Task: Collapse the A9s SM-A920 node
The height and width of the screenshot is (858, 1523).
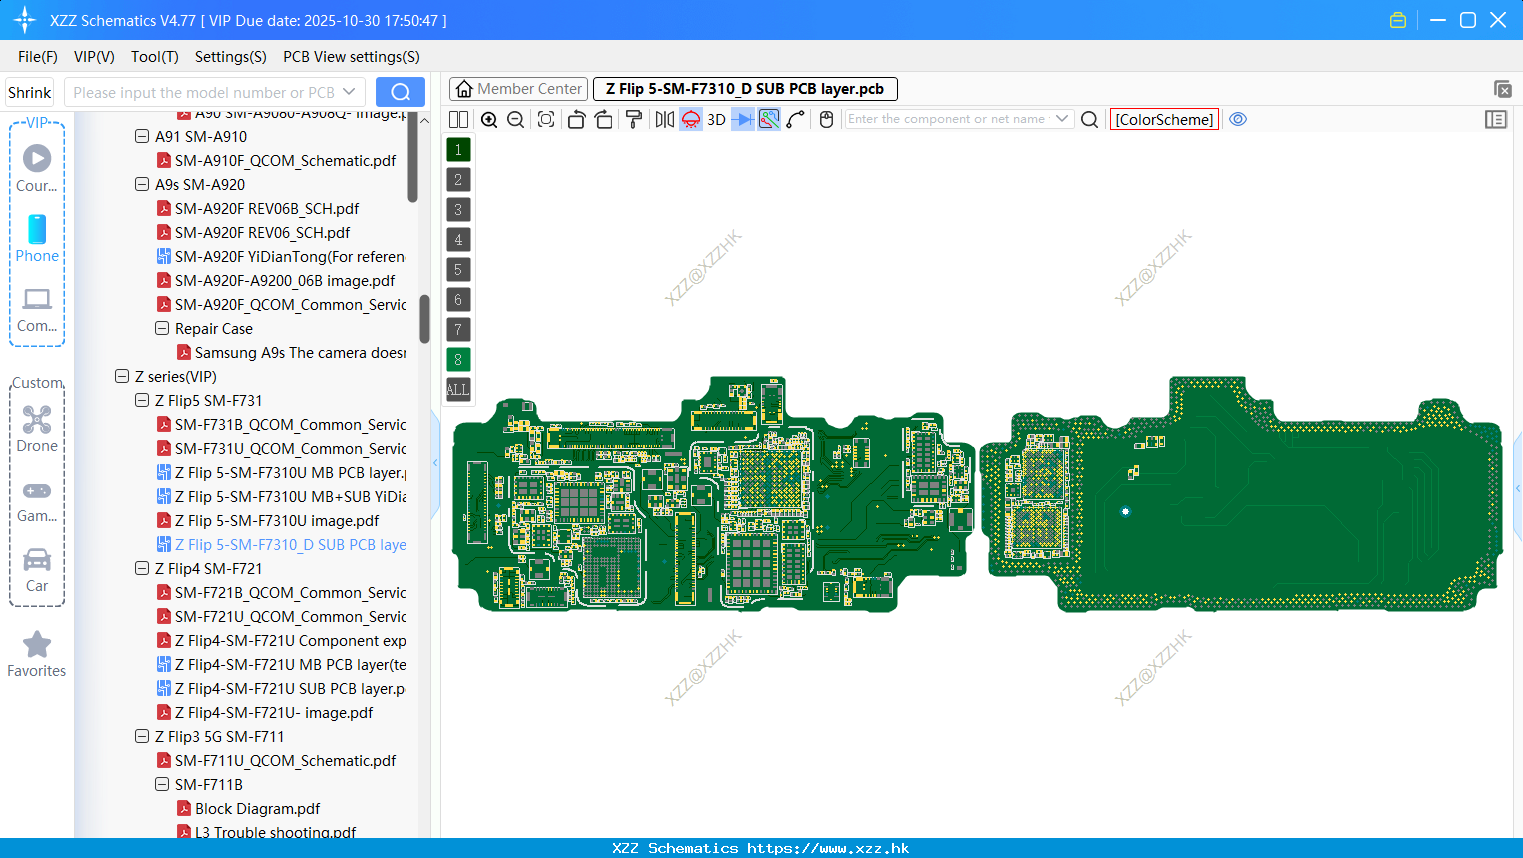Action: click(142, 184)
